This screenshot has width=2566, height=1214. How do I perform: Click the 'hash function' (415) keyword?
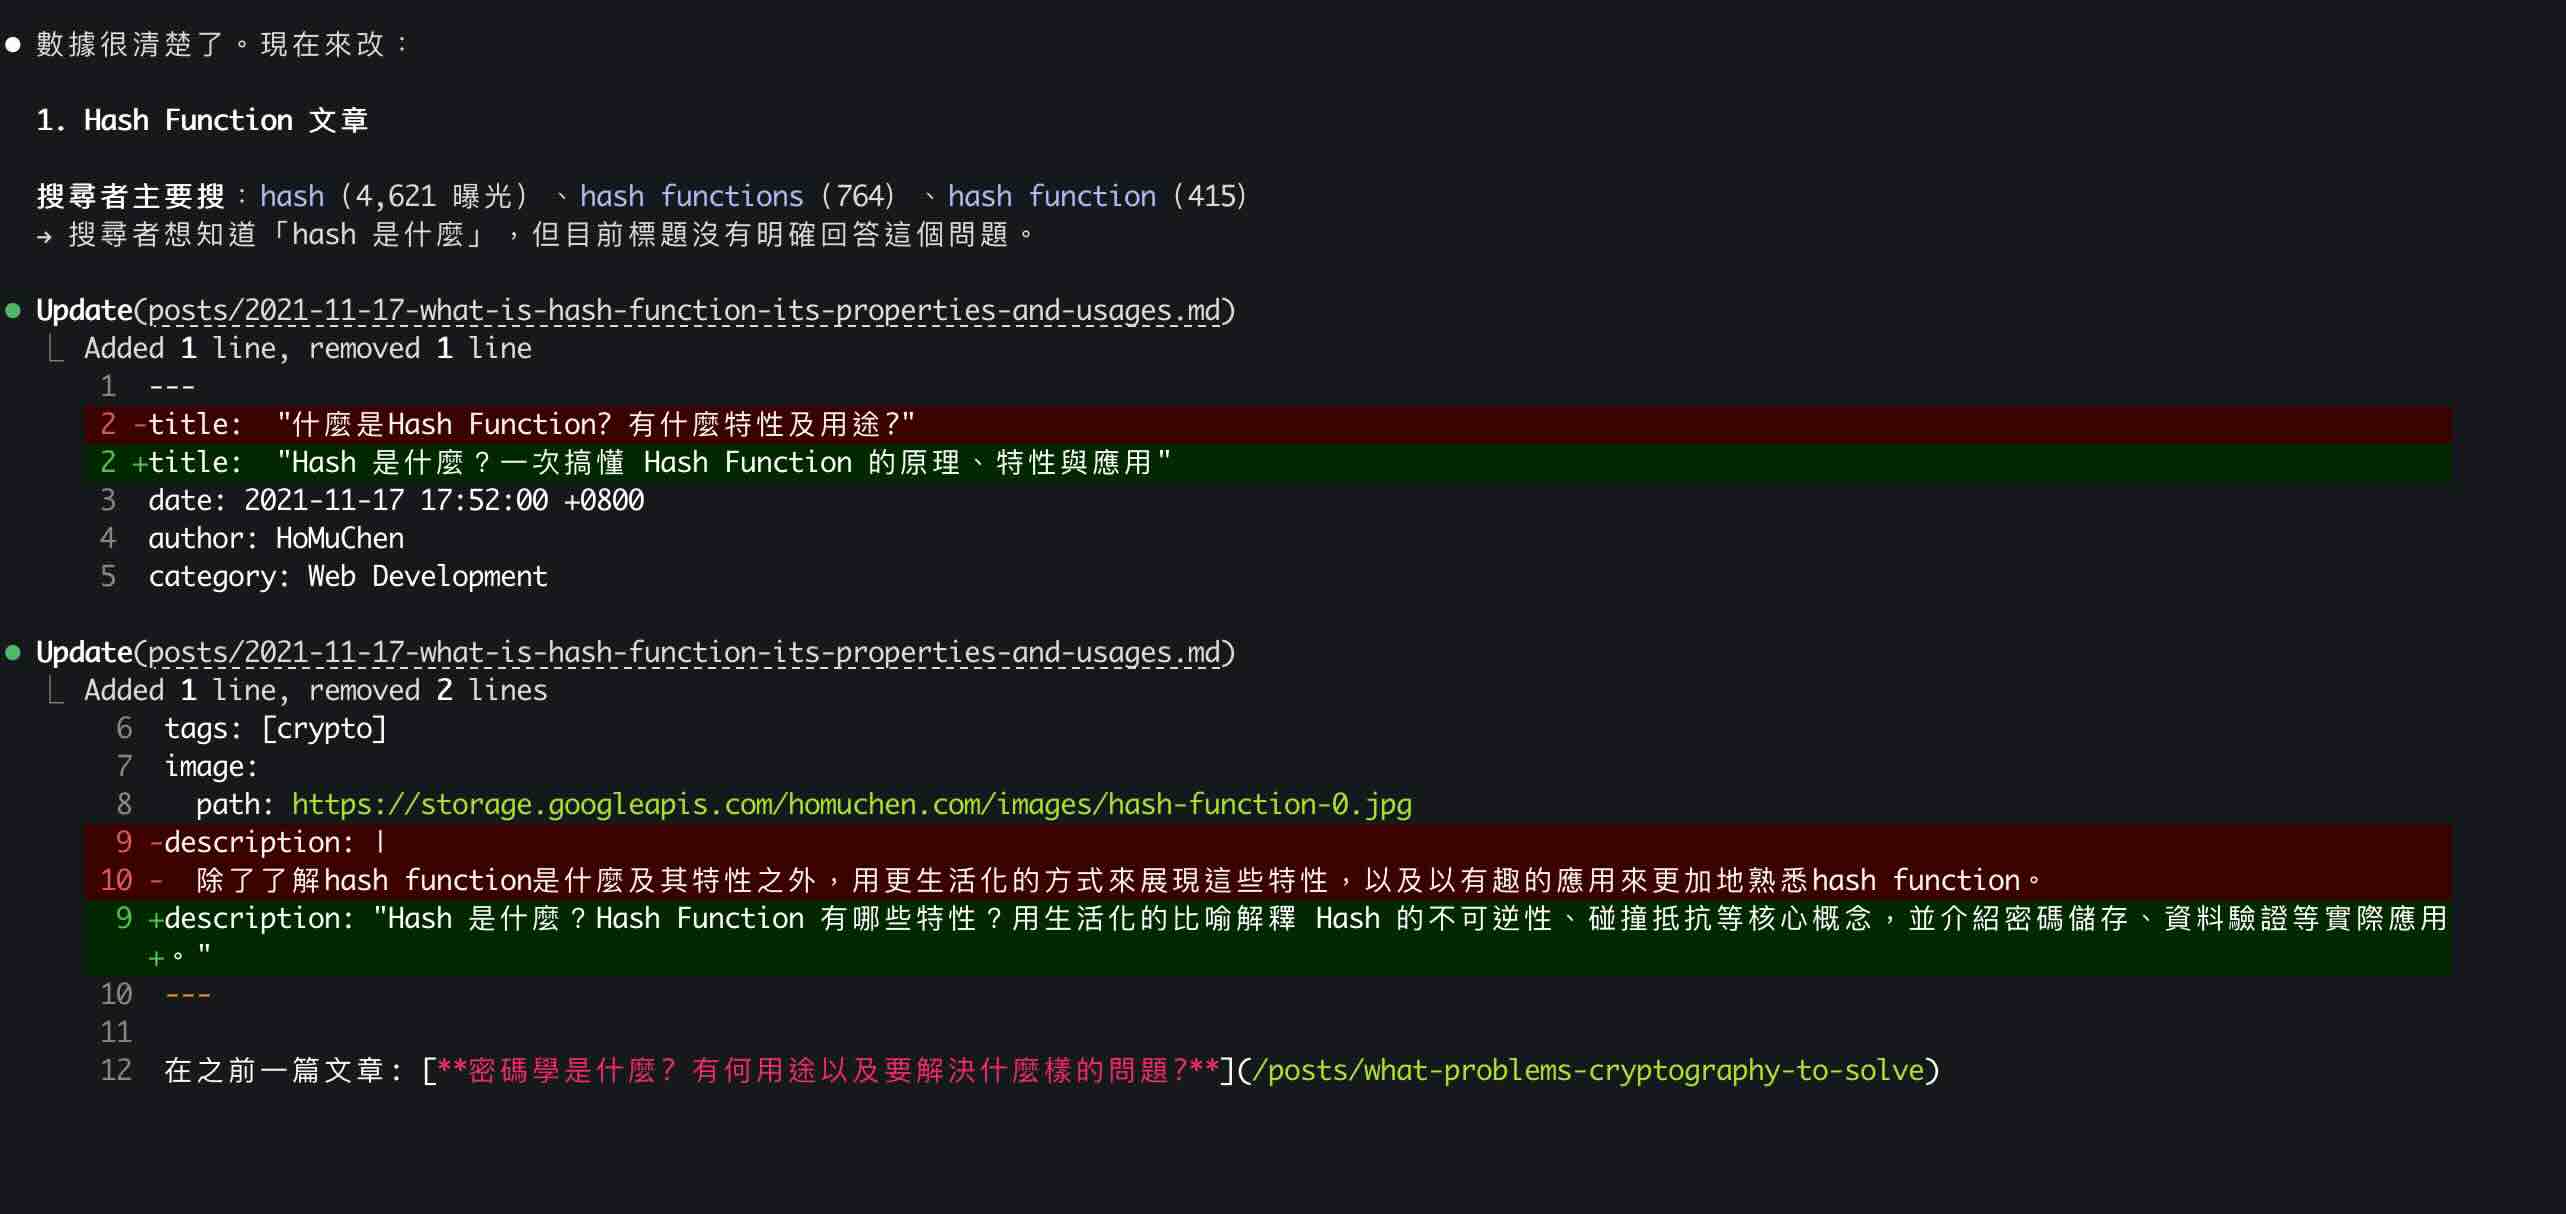tap(1051, 196)
